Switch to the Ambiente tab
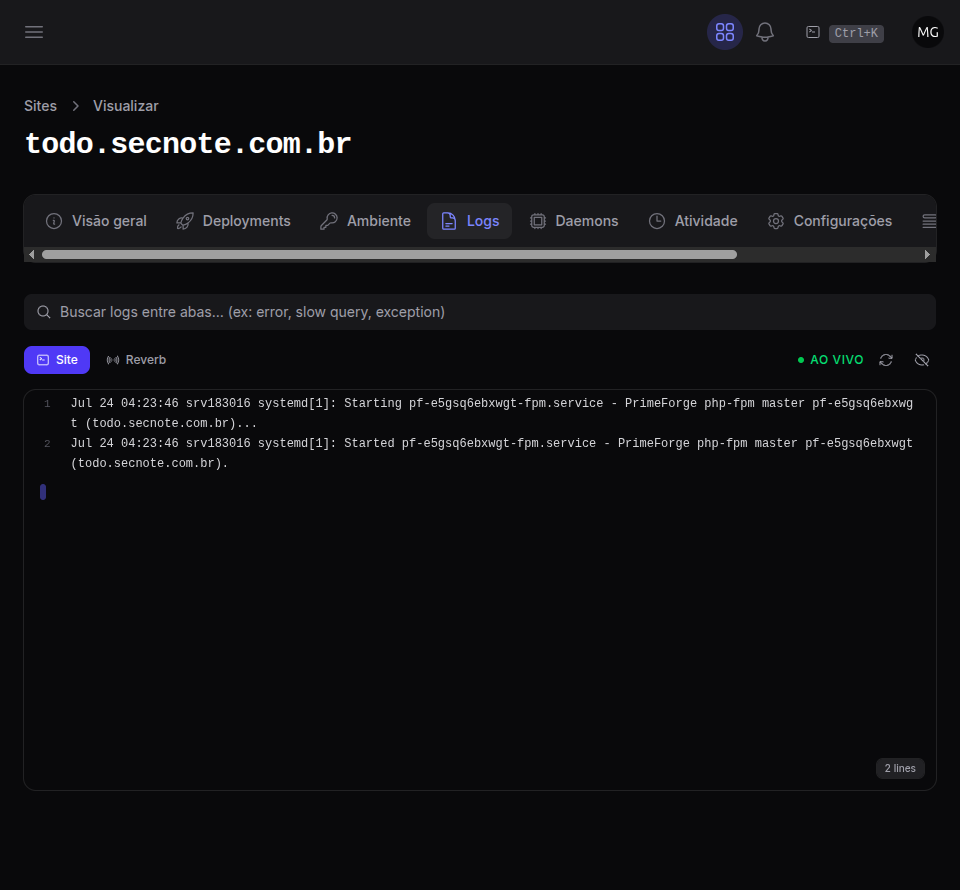The height and width of the screenshot is (890, 960). 366,221
